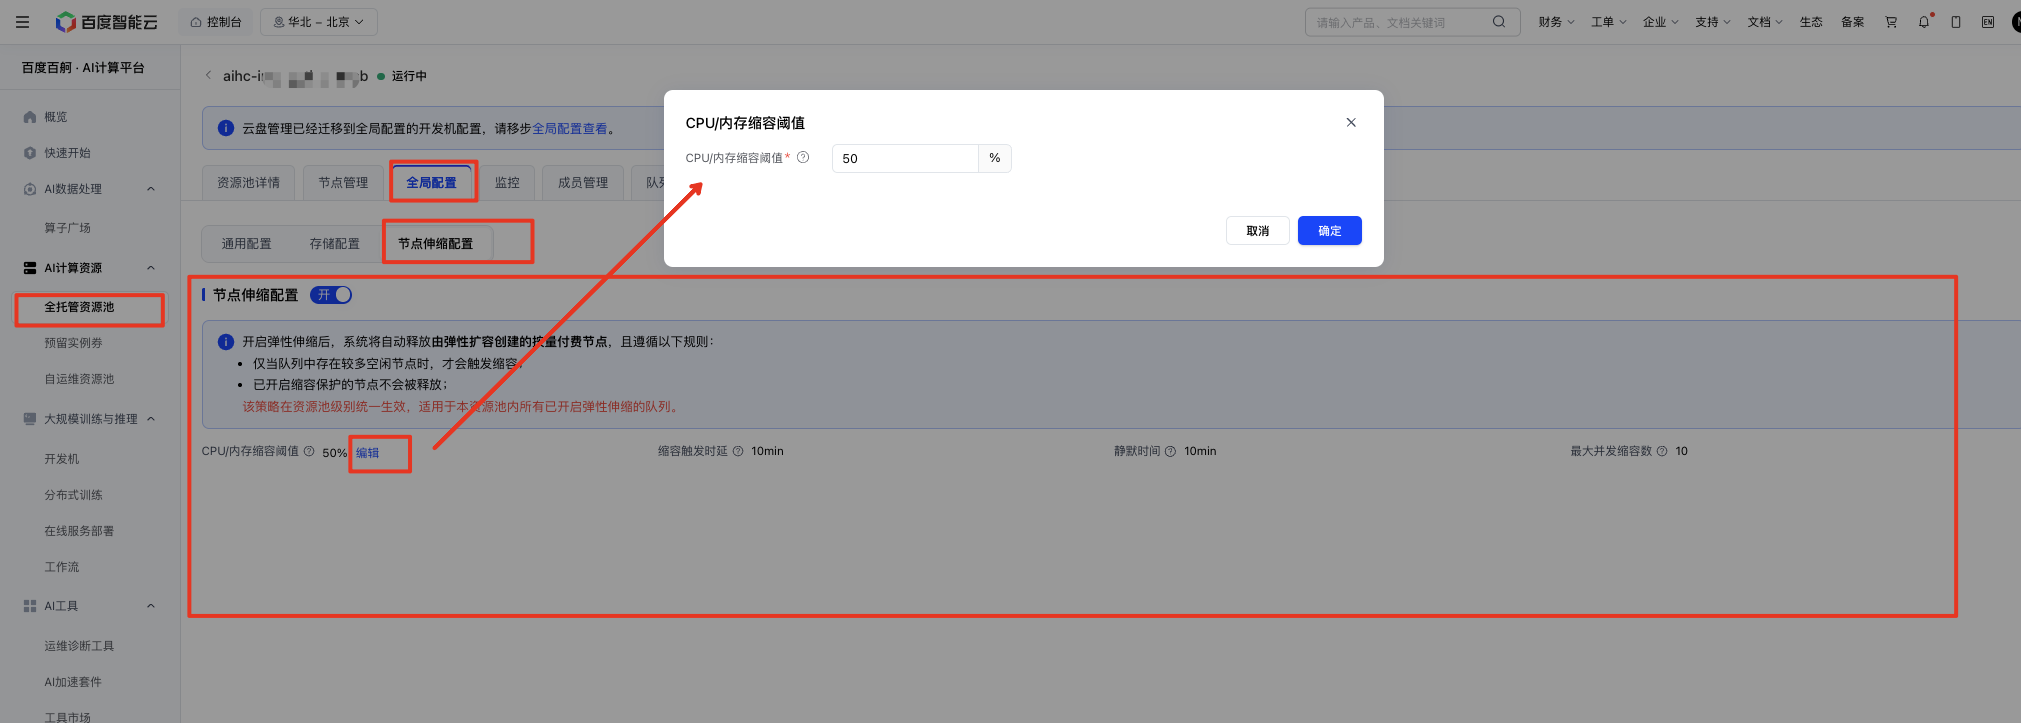Screen dimensions: 2021x723
Task: Open the 控制台 console home
Action: (216, 22)
